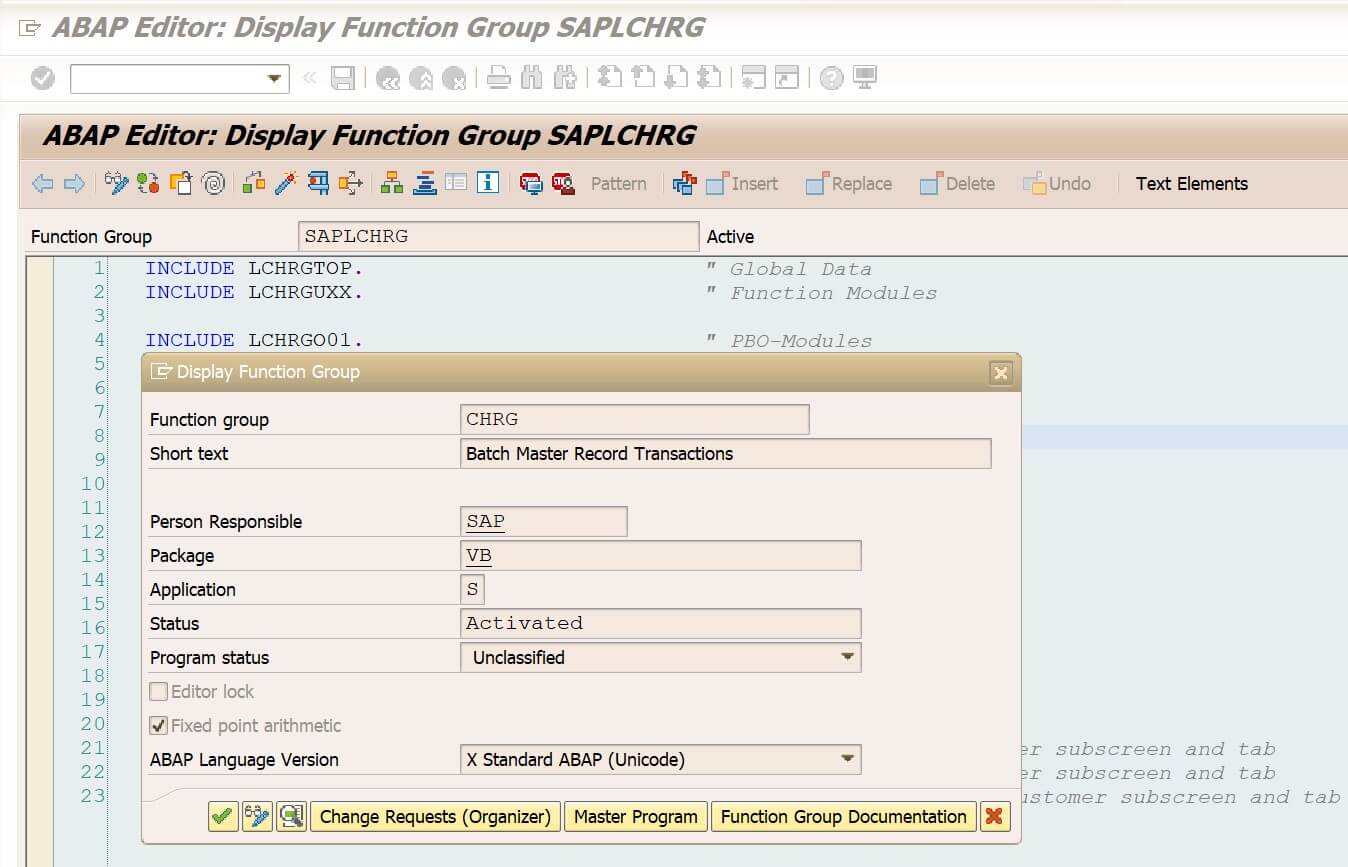This screenshot has height=867, width=1348.
Task: Disable Fixed point arithmetic
Action: (157, 724)
